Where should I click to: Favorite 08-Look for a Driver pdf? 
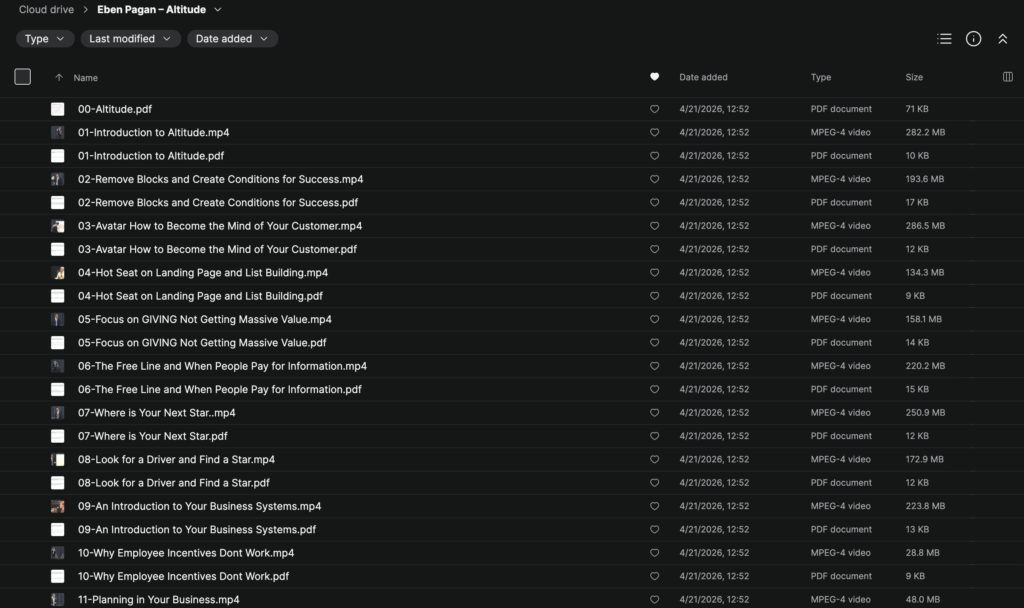click(654, 483)
